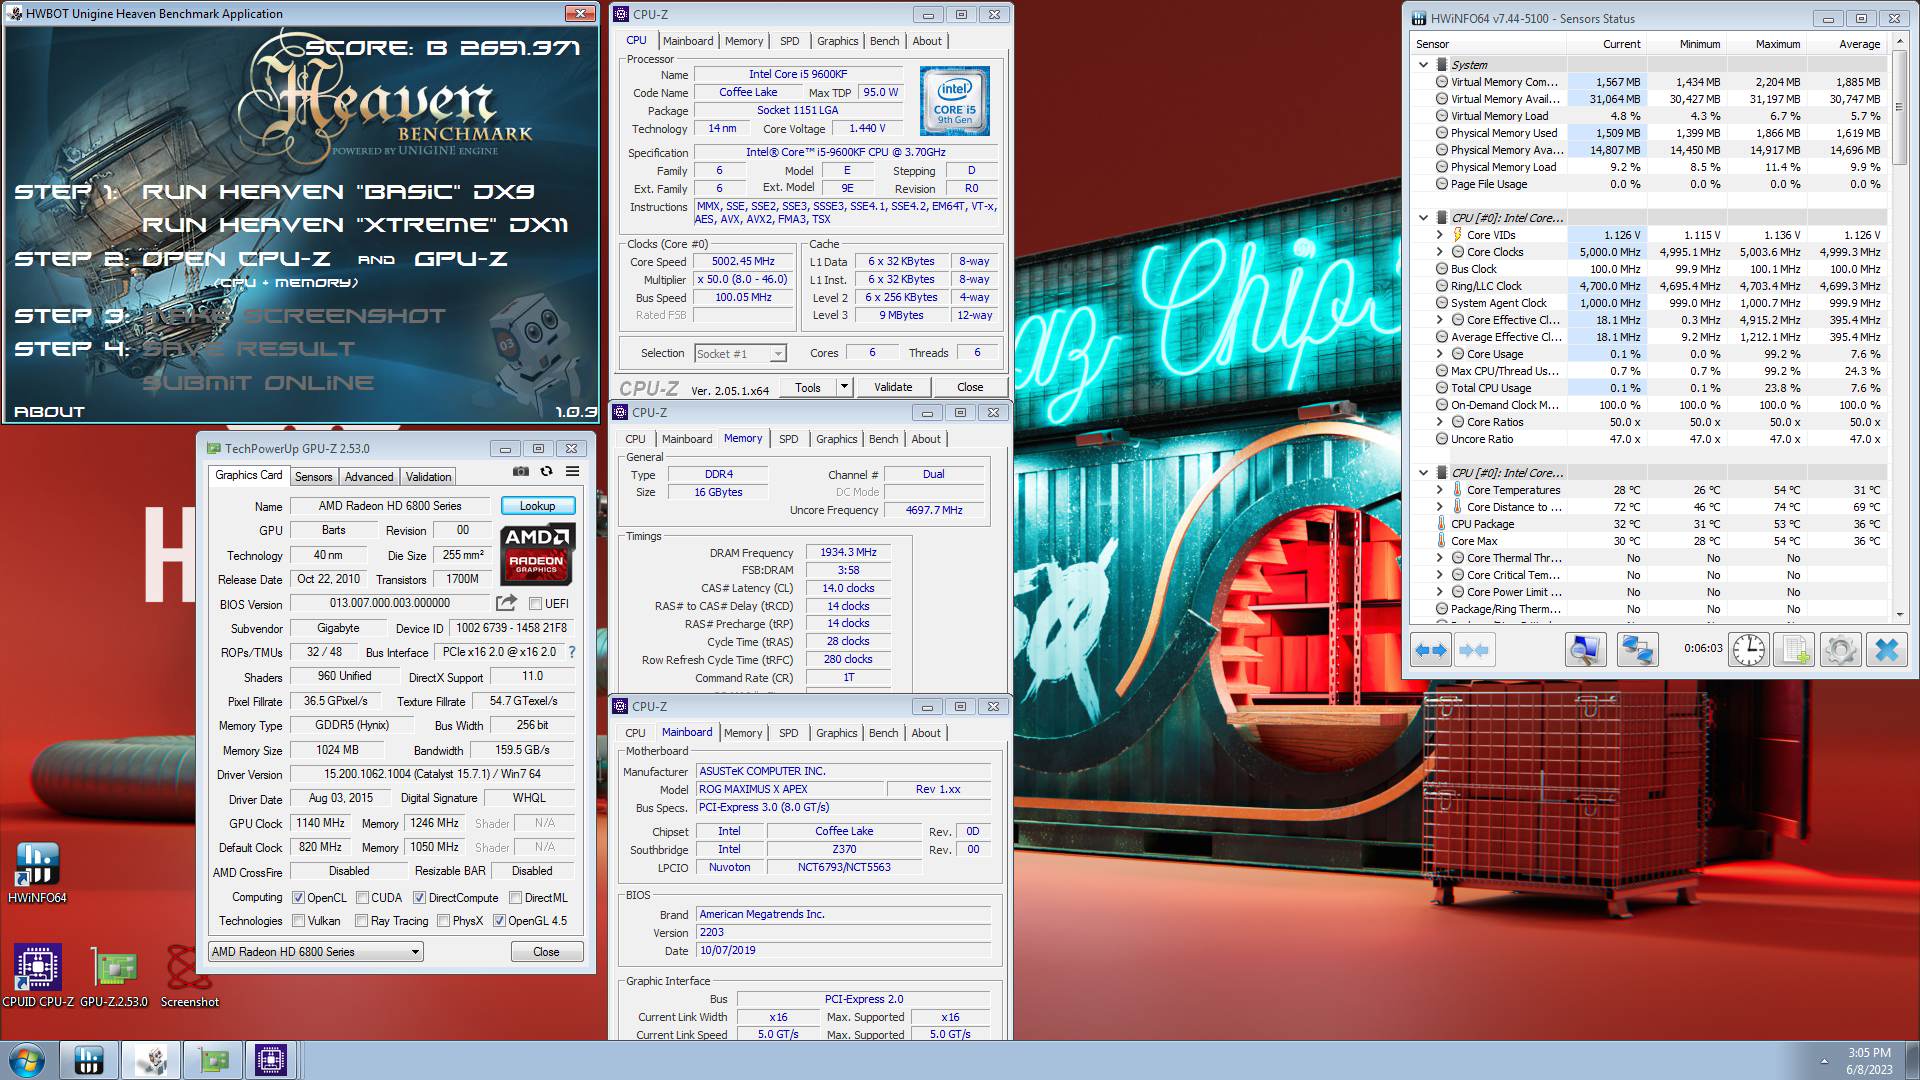Click Close button in top CPU-Z window
Image resolution: width=1920 pixels, height=1080 pixels.
pyautogui.click(x=970, y=387)
